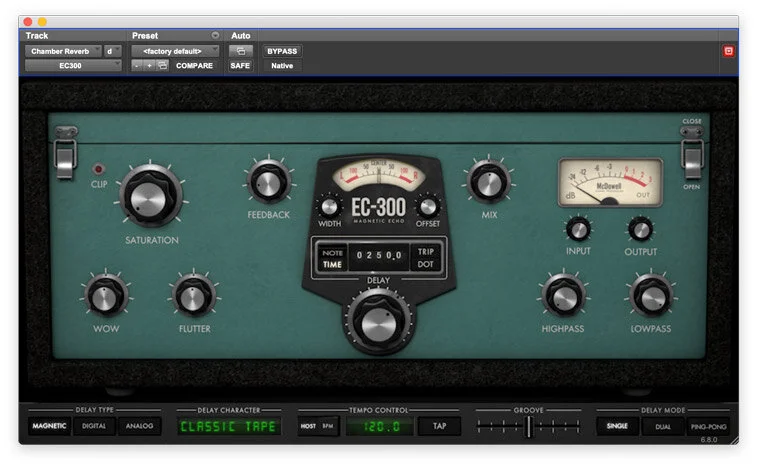Click the WOW knob
This screenshot has width=757, height=466.
[x=105, y=297]
